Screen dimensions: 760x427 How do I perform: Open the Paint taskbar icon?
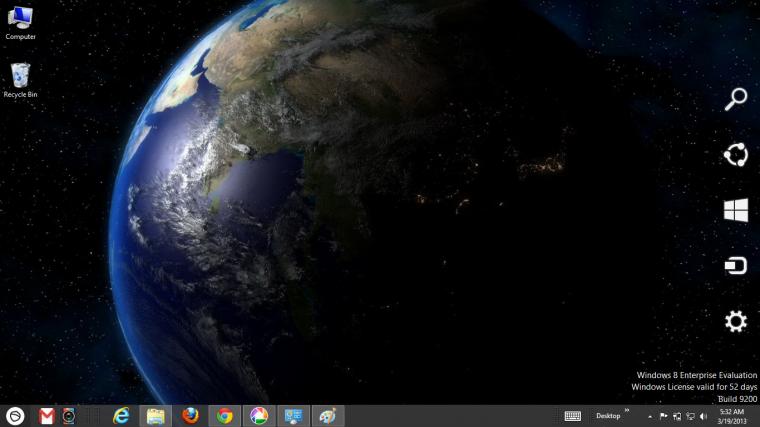328,416
